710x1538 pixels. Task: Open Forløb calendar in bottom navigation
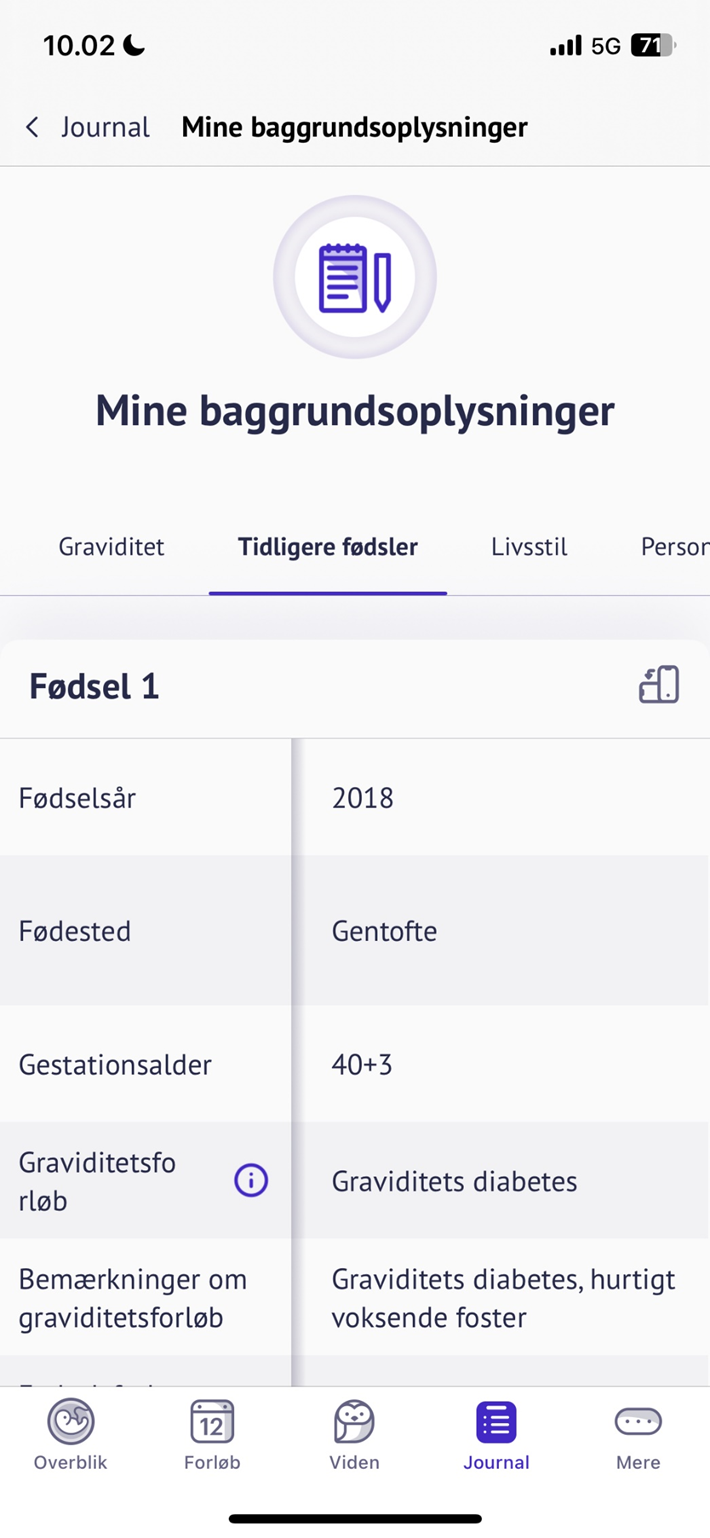pyautogui.click(x=212, y=1435)
